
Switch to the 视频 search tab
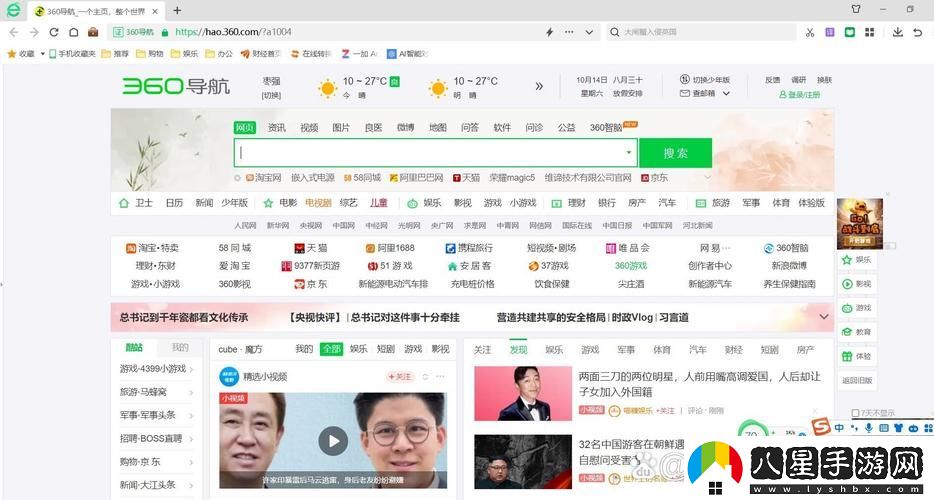309,128
